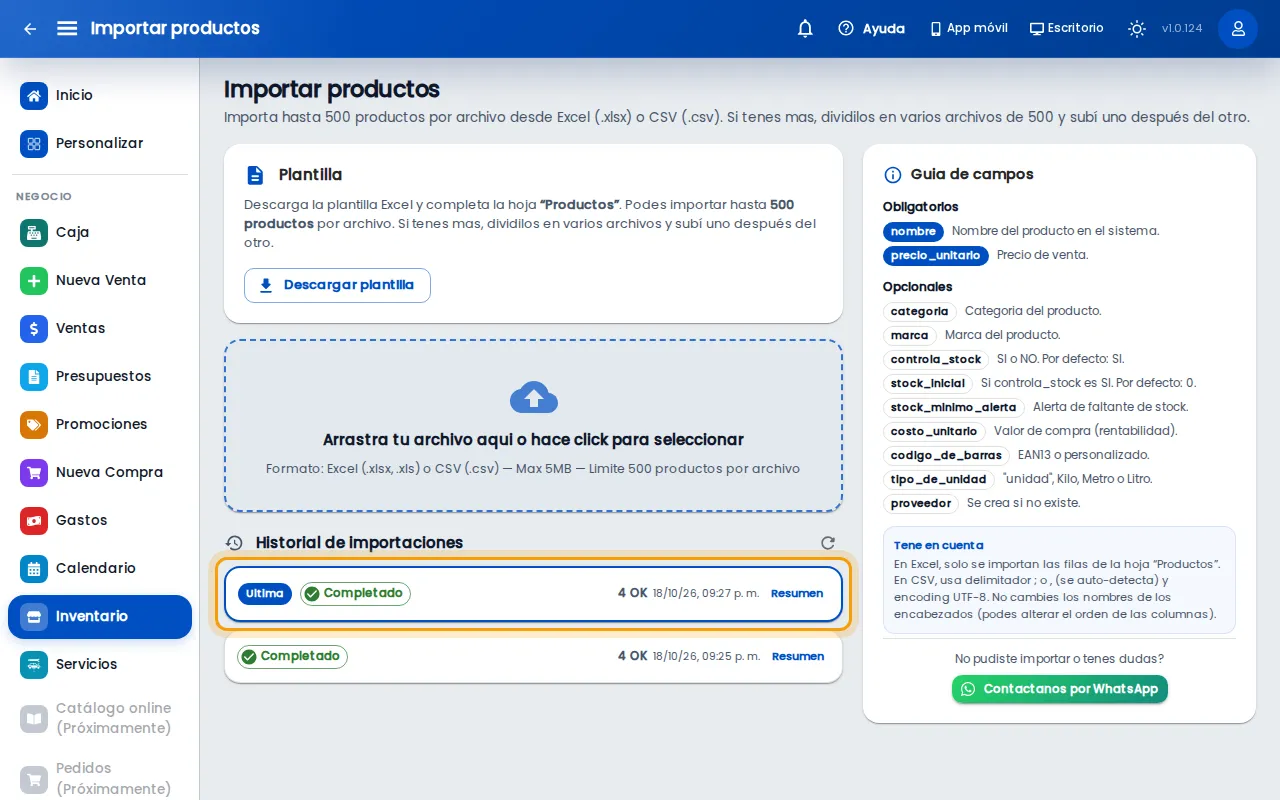Click the cloud upload icon
This screenshot has width=1280, height=800.
point(534,397)
